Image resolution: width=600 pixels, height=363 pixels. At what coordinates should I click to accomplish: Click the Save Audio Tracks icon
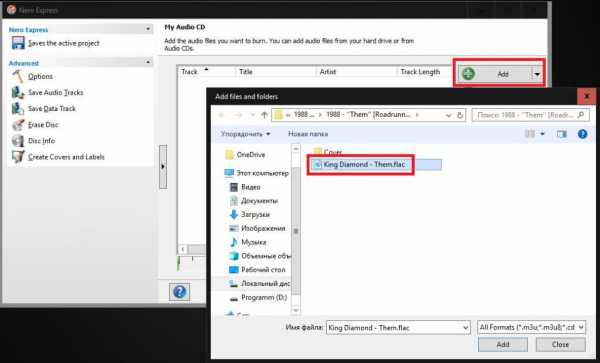[18, 93]
